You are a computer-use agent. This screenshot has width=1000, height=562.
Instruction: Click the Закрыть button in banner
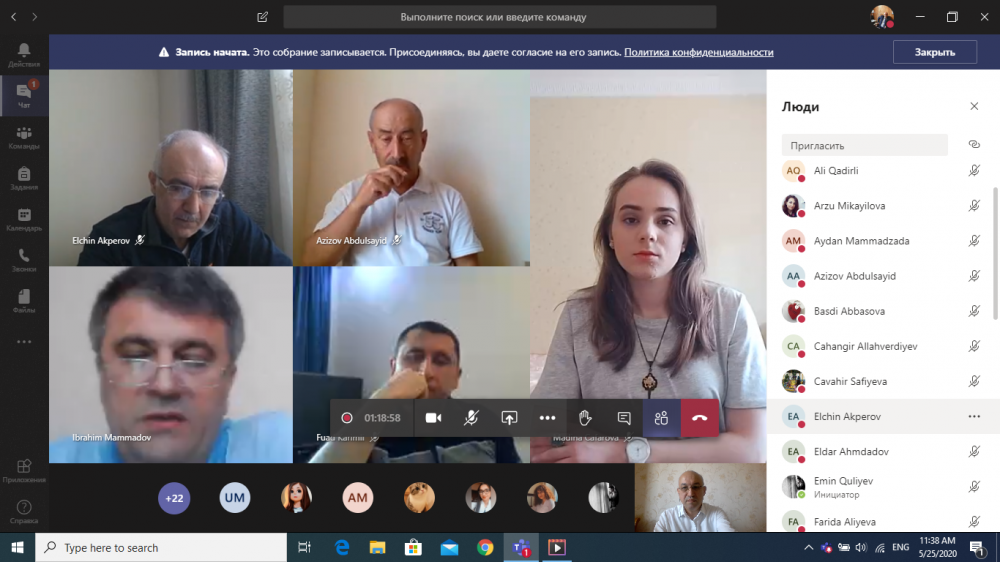(935, 52)
